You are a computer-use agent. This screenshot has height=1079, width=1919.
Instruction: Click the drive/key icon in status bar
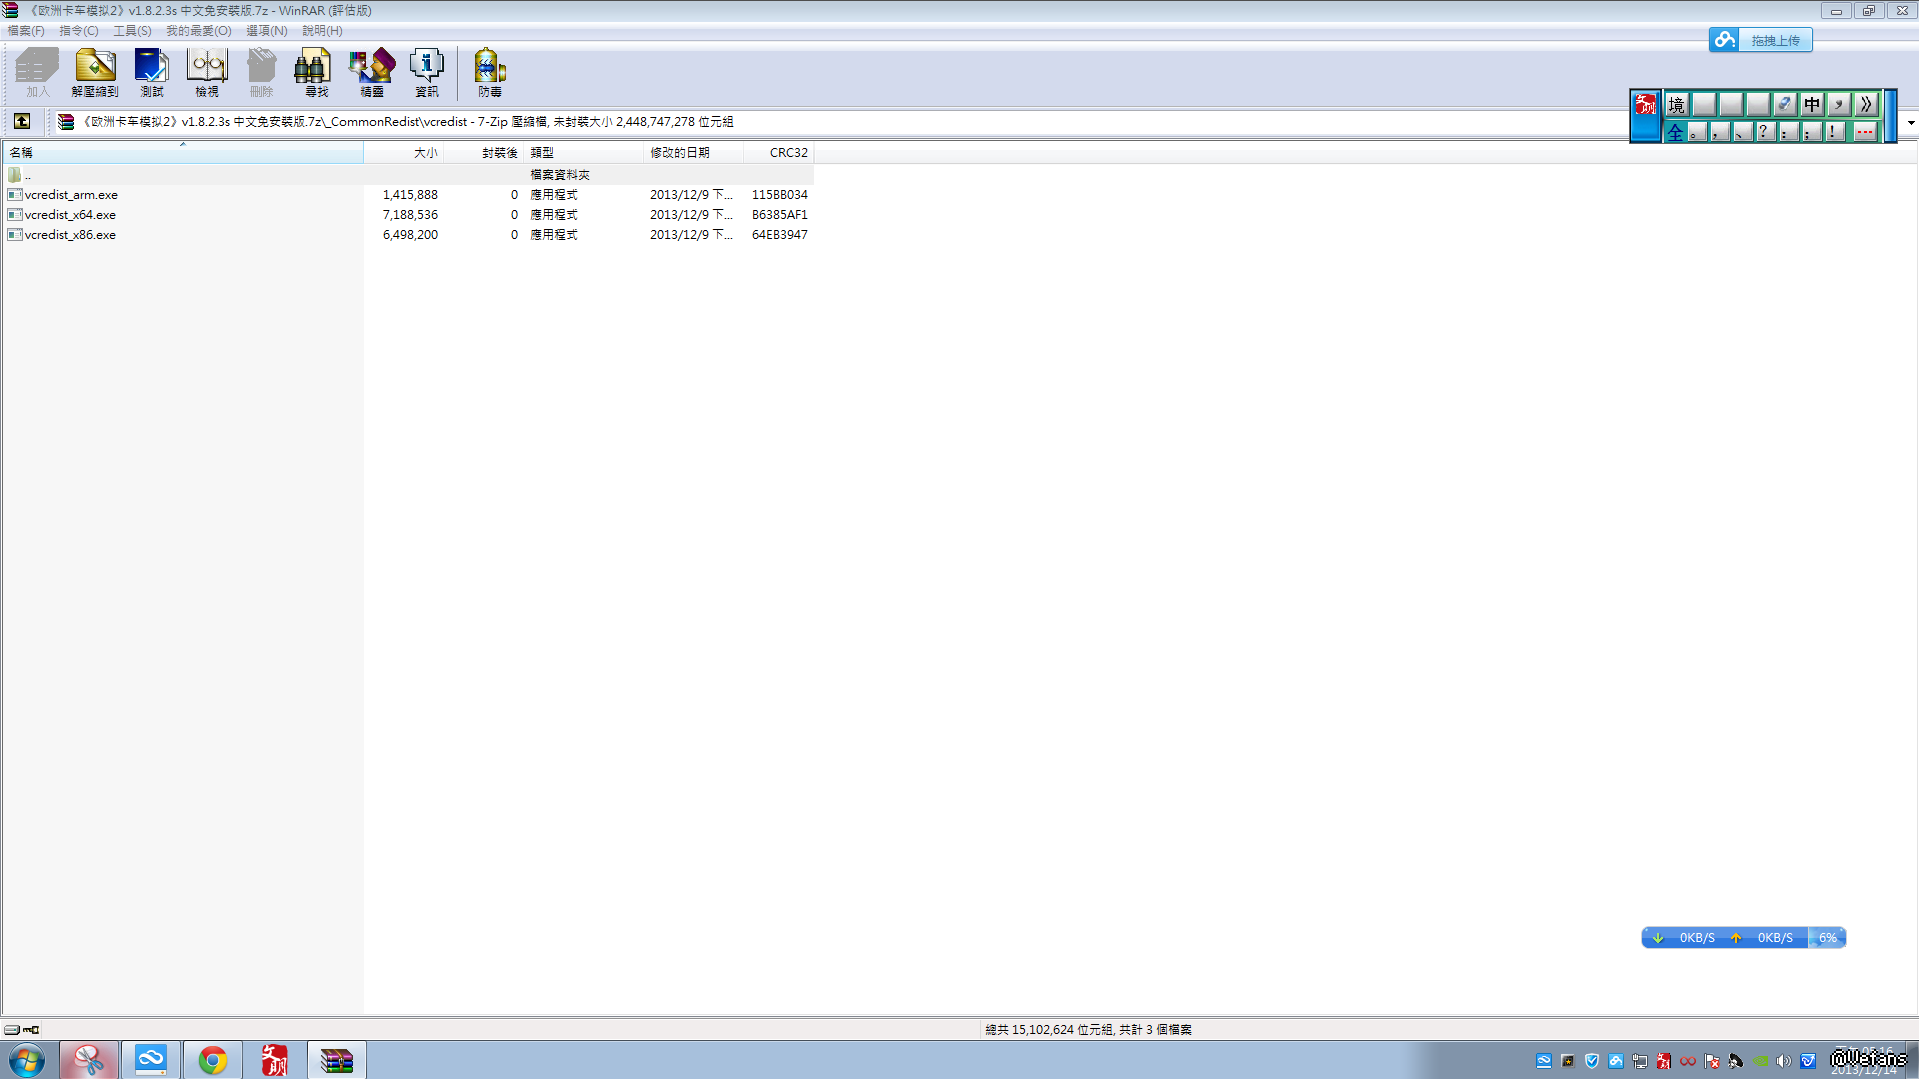[x=21, y=1030]
